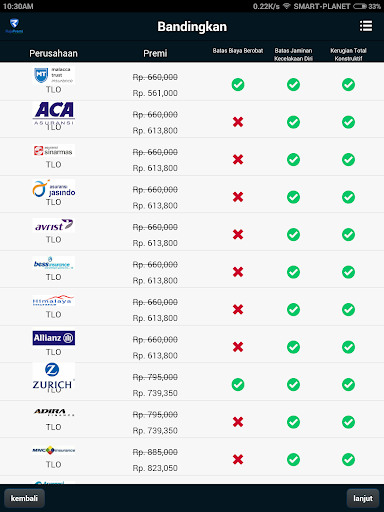Pick the Jasindo insurance logo

[54, 188]
